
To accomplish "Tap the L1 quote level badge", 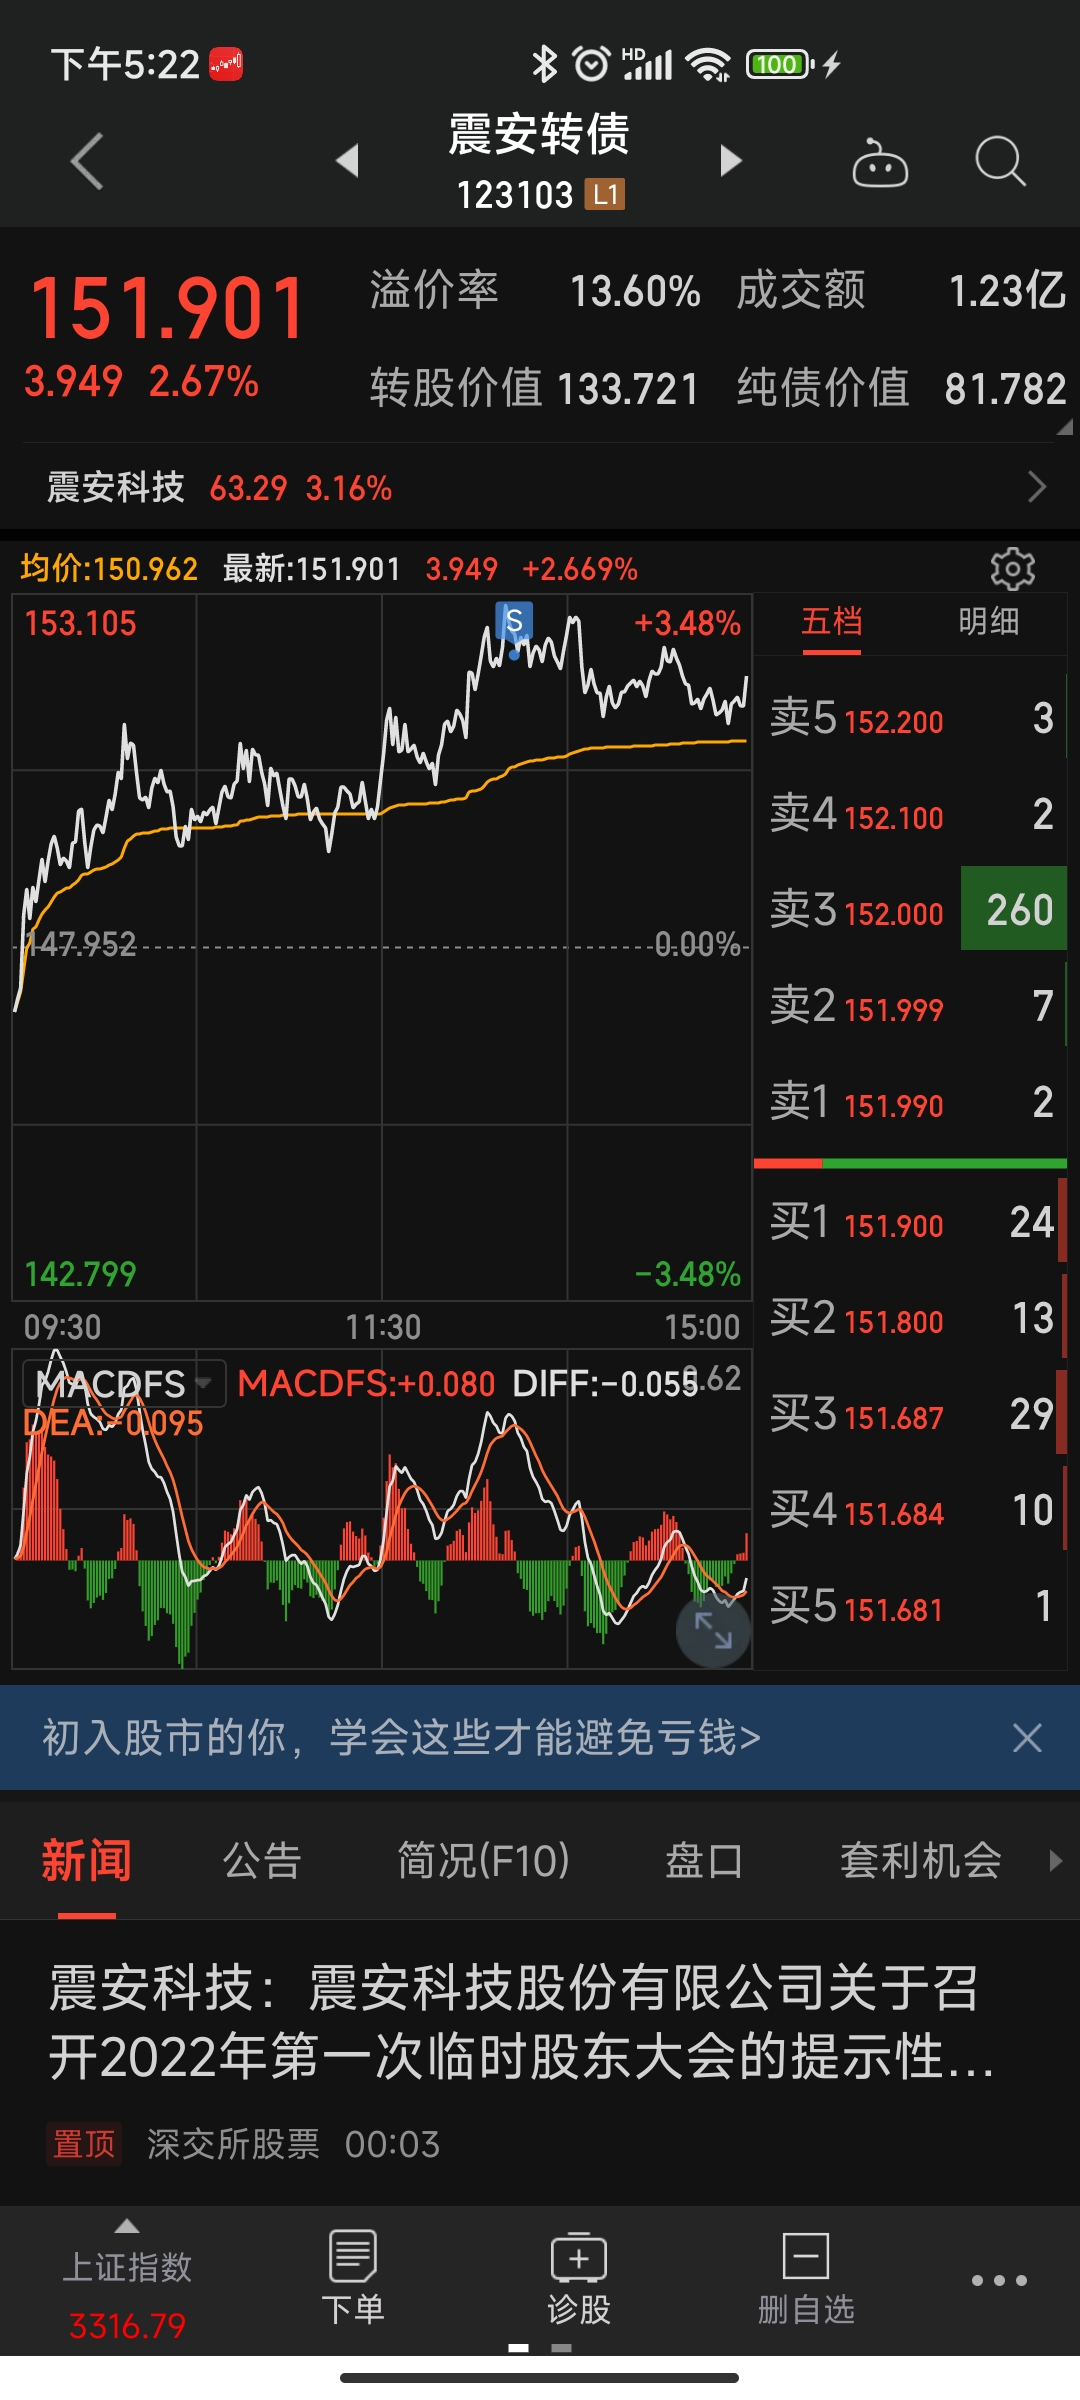I will point(605,194).
